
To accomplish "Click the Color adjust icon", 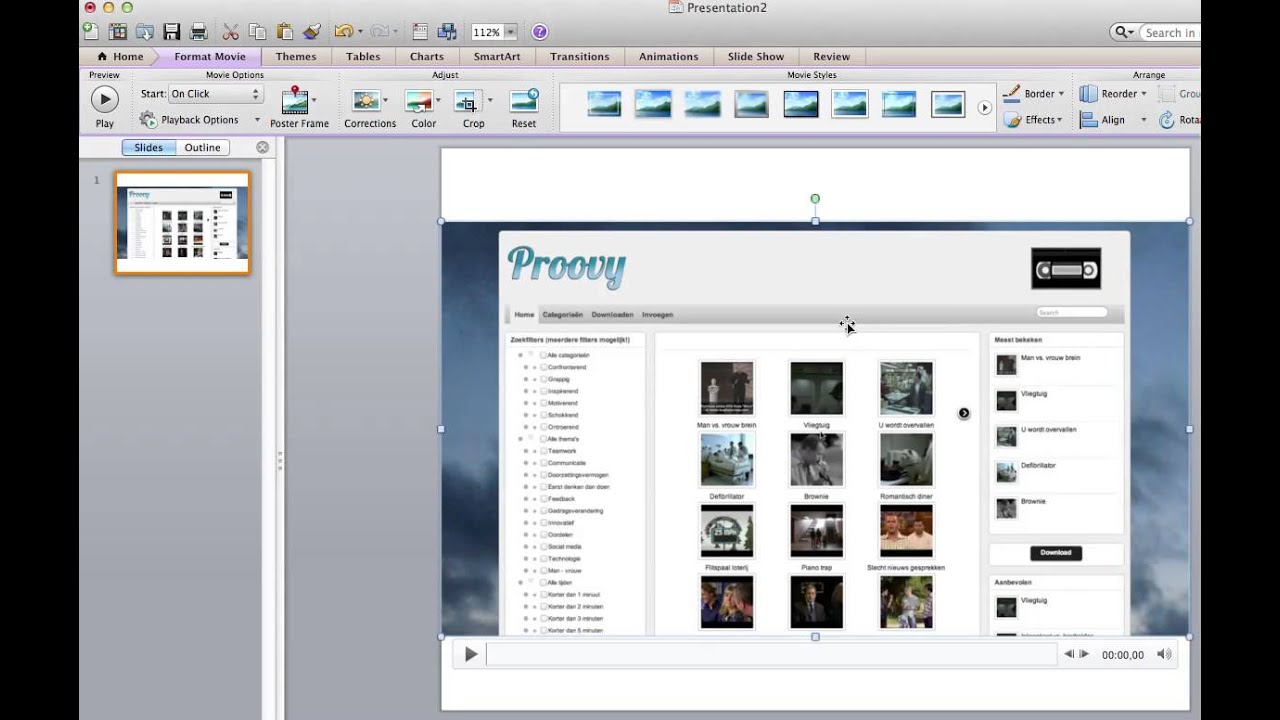I will [x=418, y=100].
